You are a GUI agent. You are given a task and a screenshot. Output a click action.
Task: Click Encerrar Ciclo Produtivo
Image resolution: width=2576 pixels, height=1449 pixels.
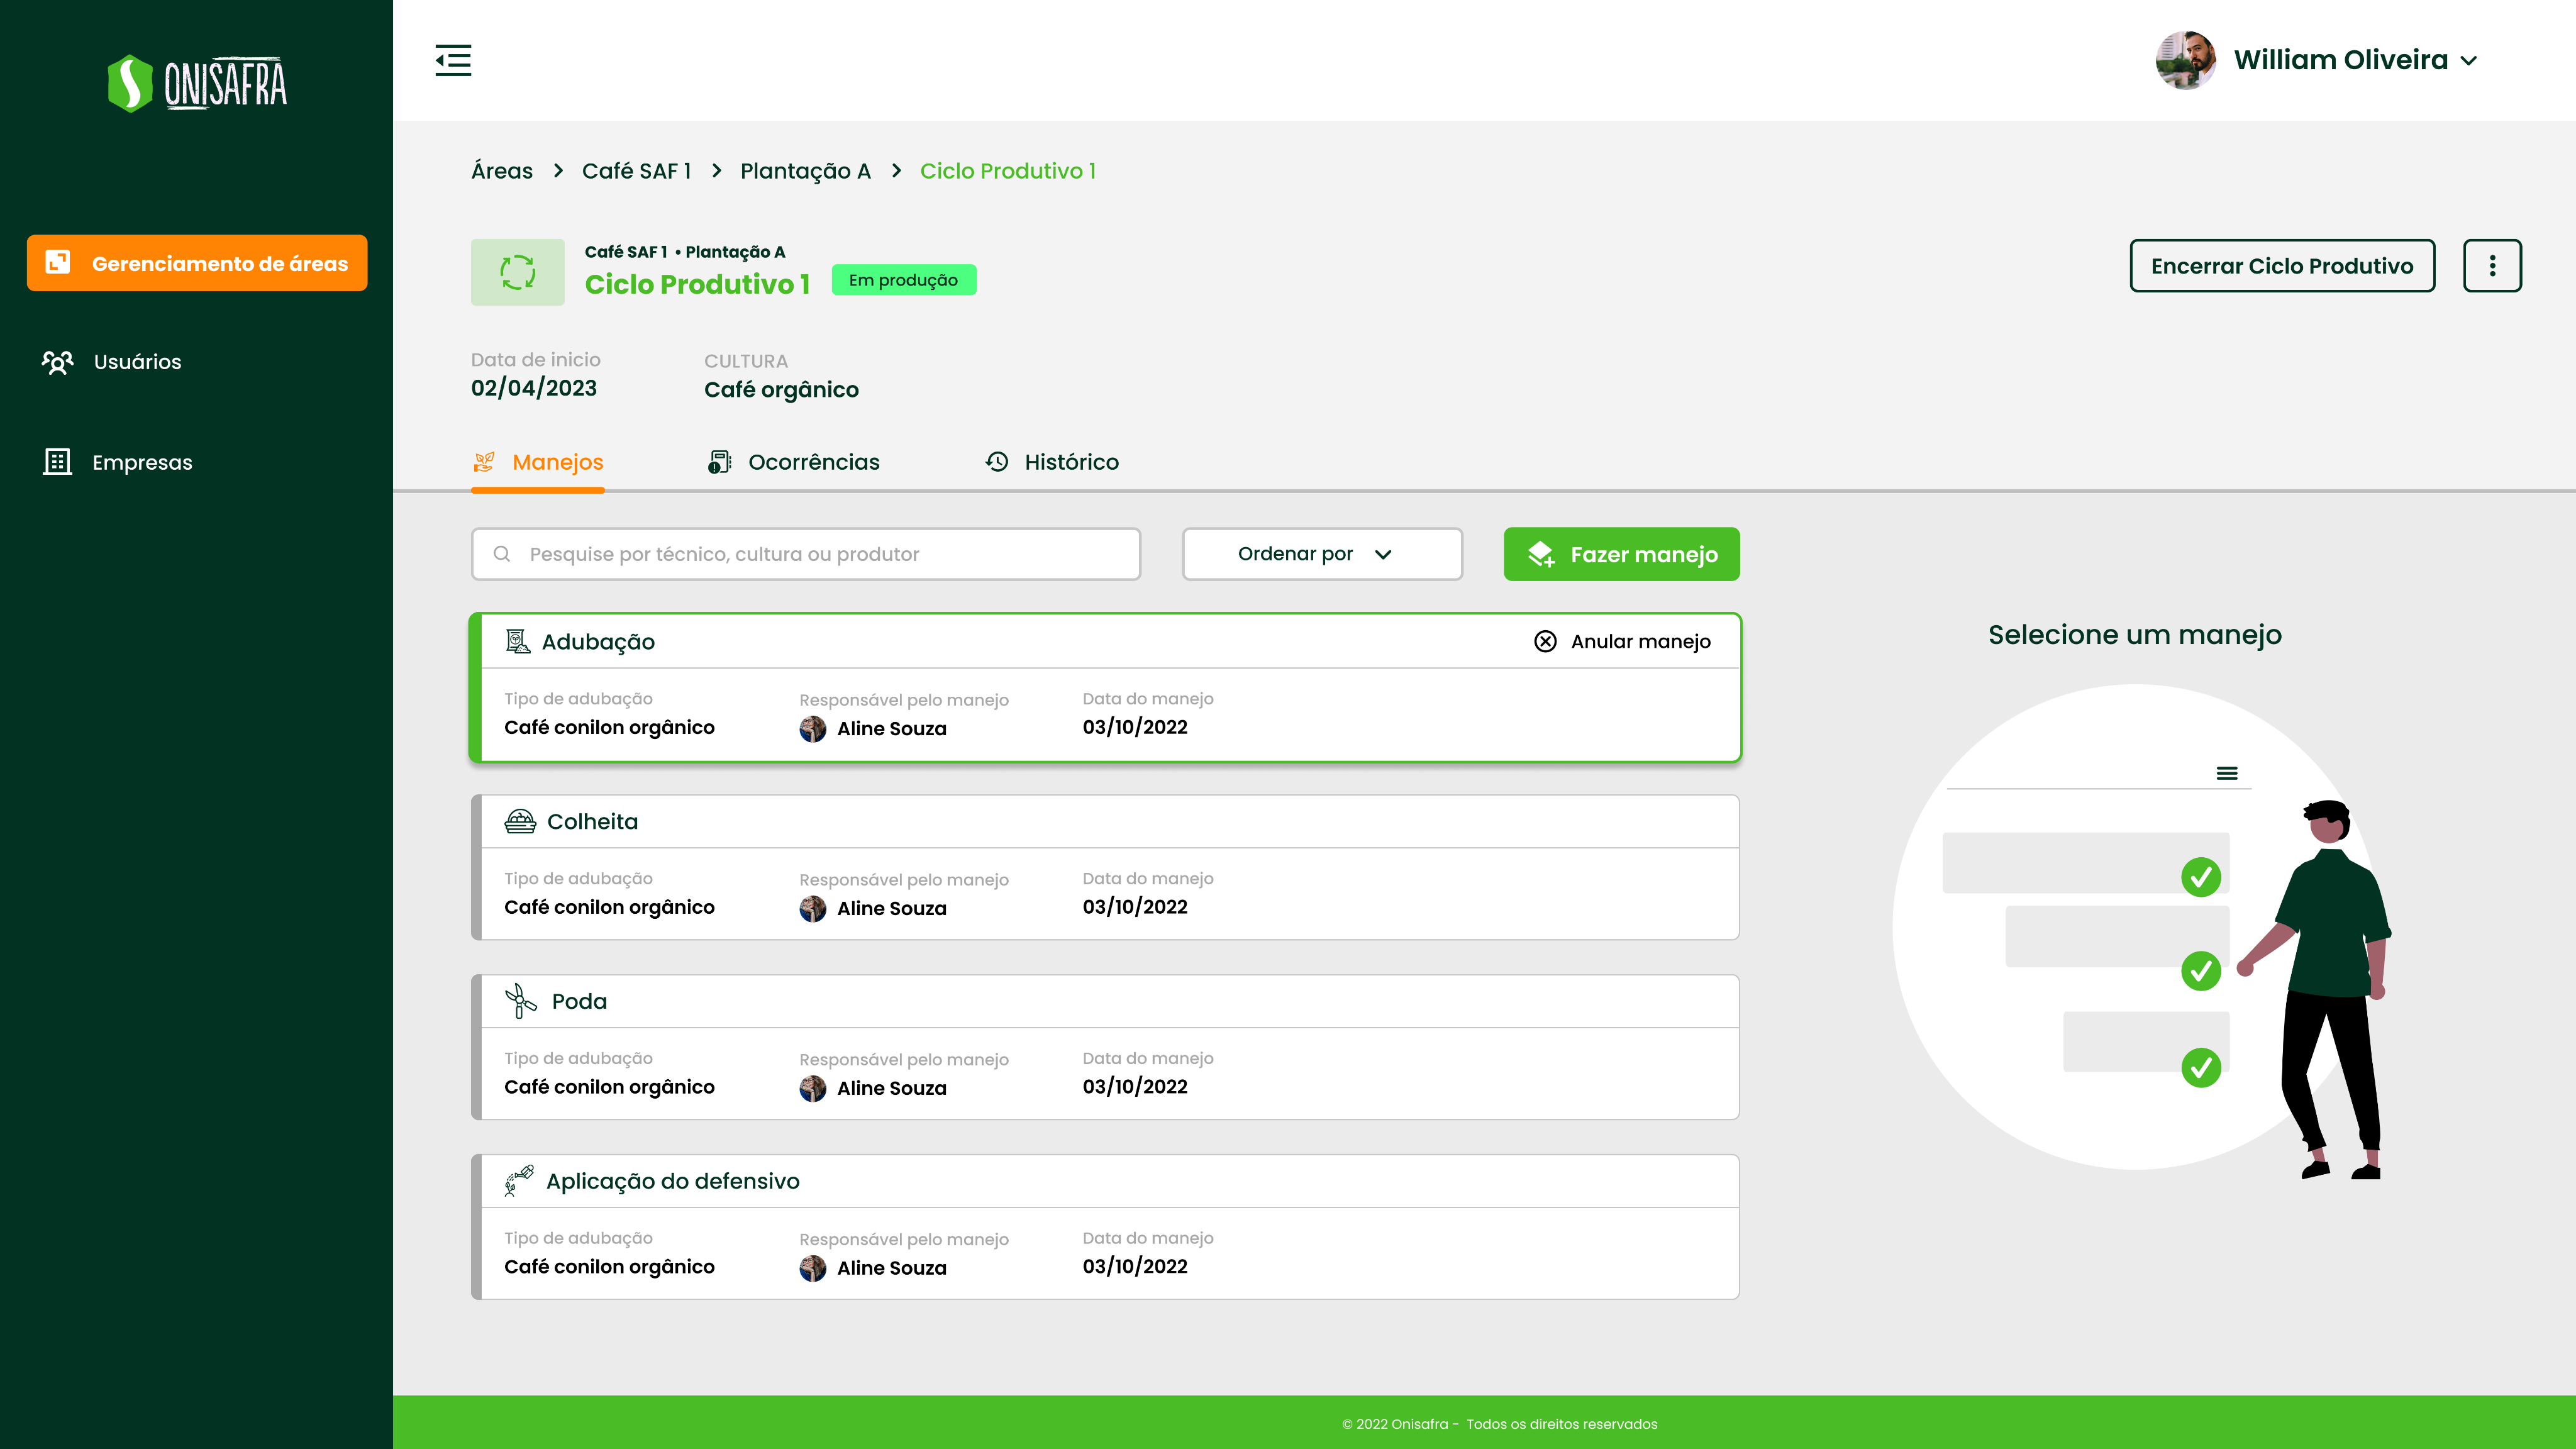2283,266
